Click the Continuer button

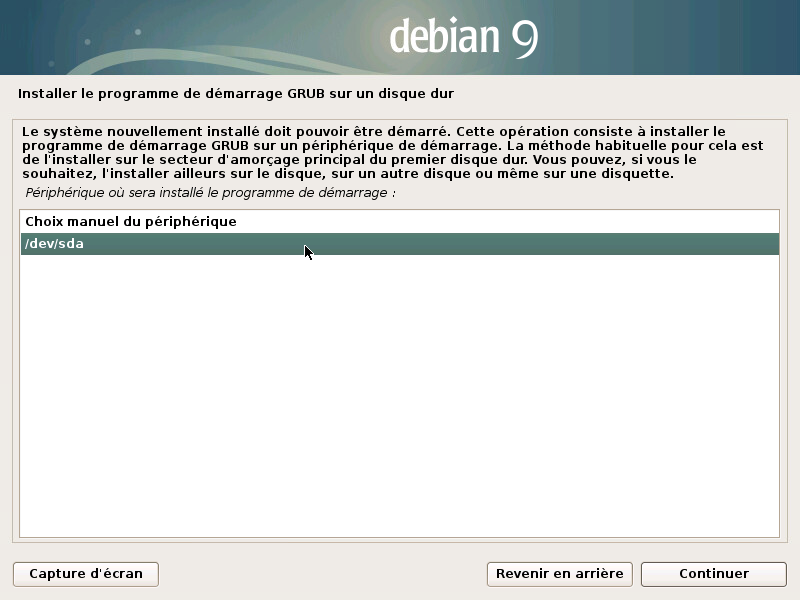pos(713,574)
